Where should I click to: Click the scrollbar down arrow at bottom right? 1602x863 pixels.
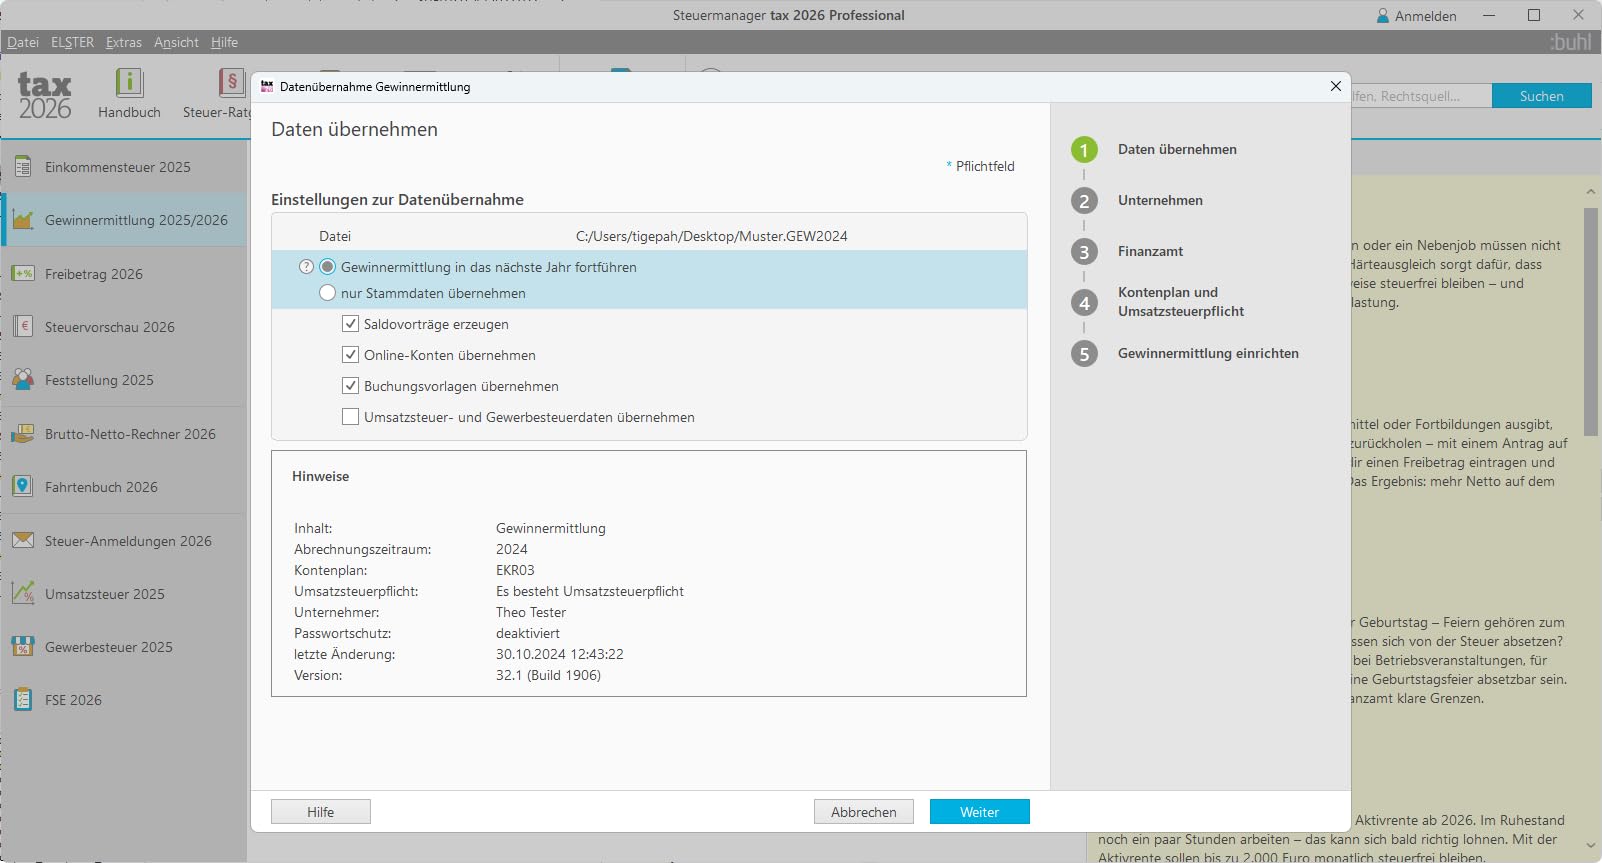(x=1591, y=846)
